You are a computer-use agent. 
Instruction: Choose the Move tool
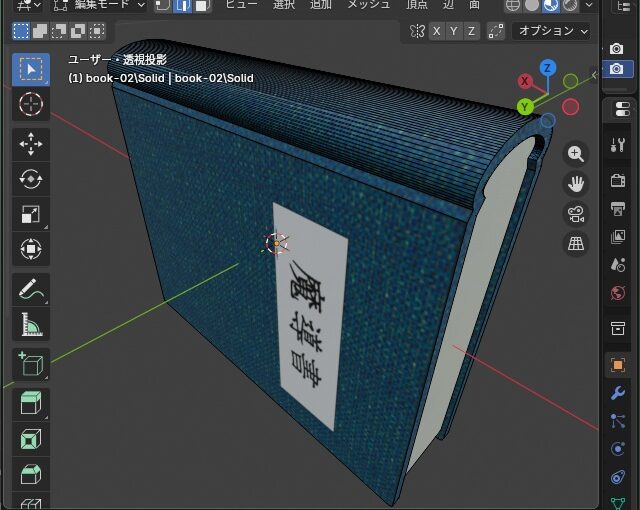coord(31,144)
